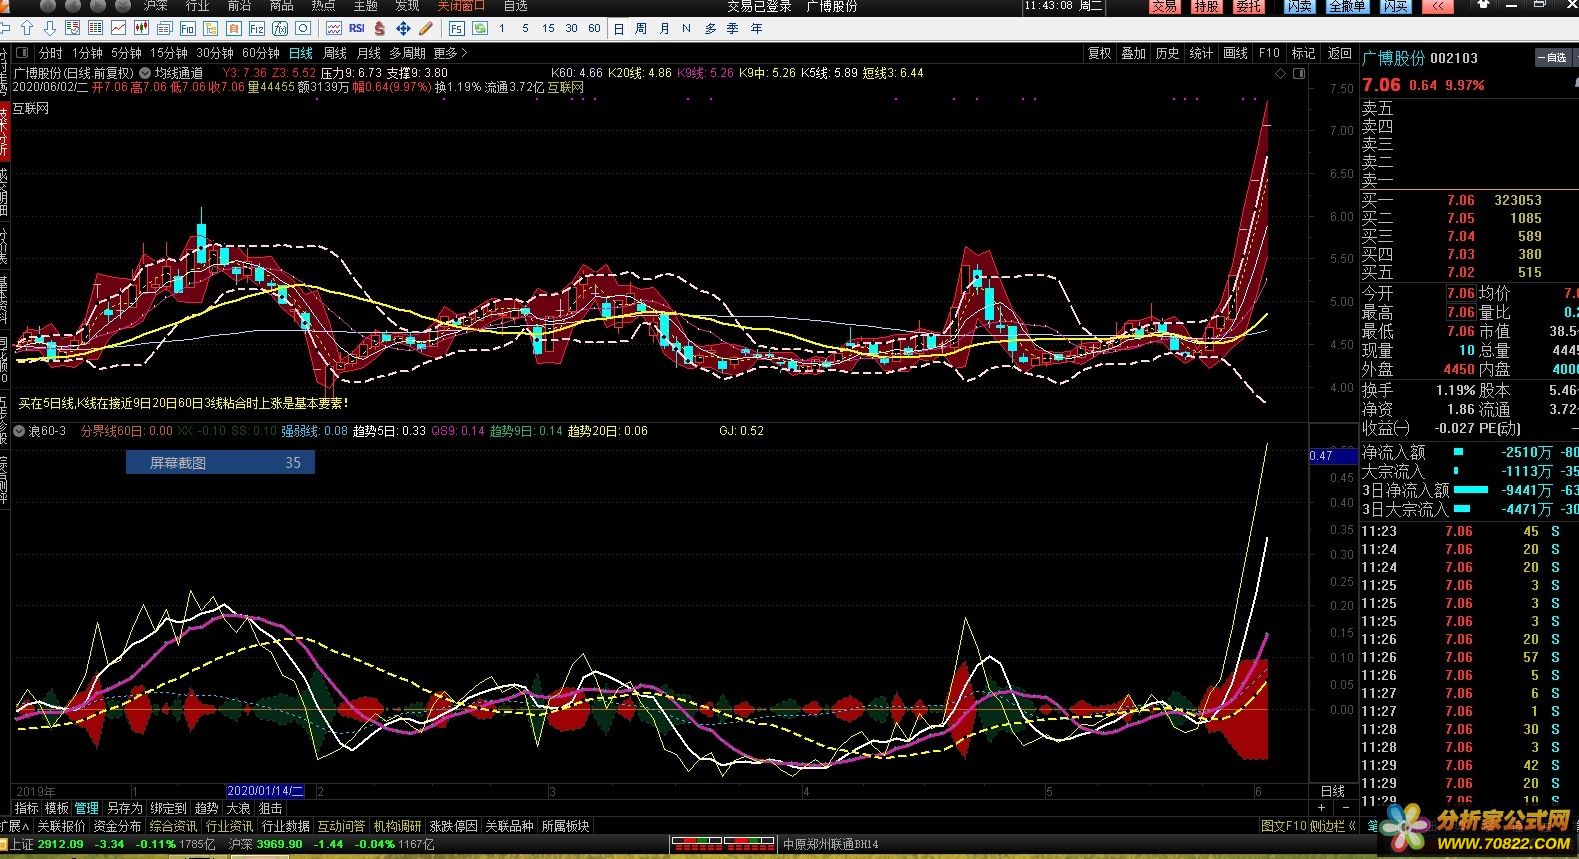Click the blue 全撤单 button
The width and height of the screenshot is (1579, 859).
tap(1347, 6)
